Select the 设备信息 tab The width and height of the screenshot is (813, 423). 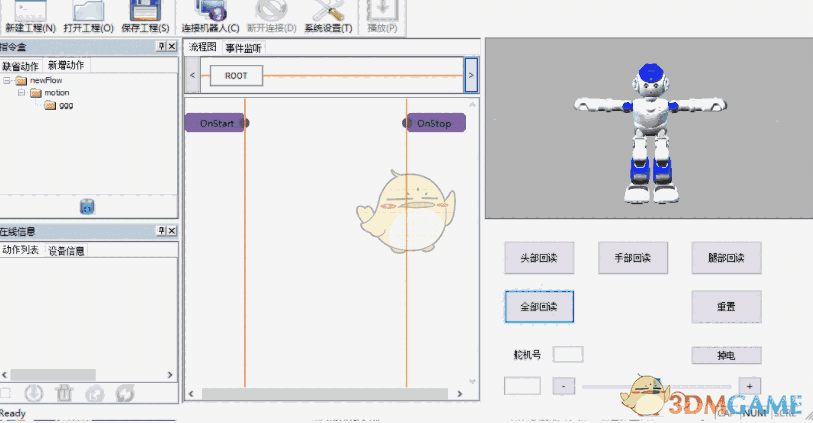pos(66,251)
